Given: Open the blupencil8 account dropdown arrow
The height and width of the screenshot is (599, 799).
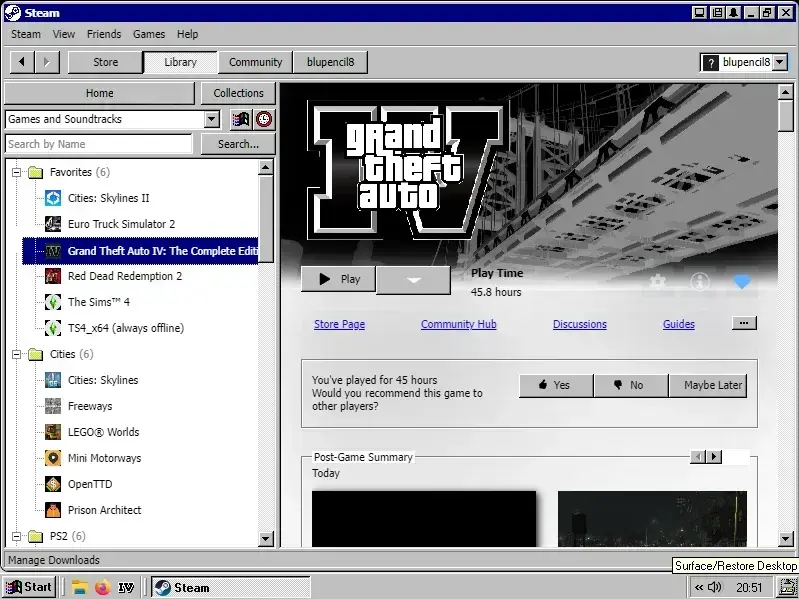Looking at the screenshot, I should pyautogui.click(x=780, y=62).
